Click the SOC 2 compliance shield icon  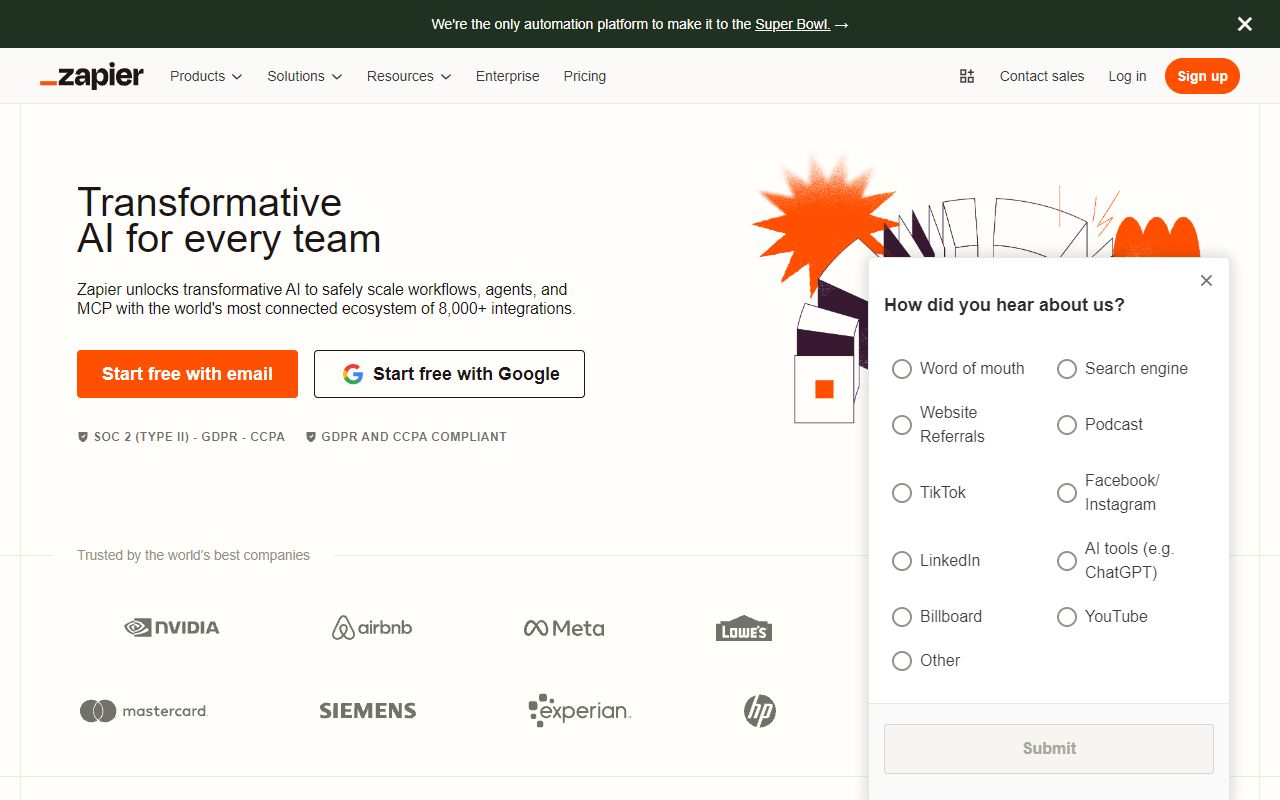83,436
